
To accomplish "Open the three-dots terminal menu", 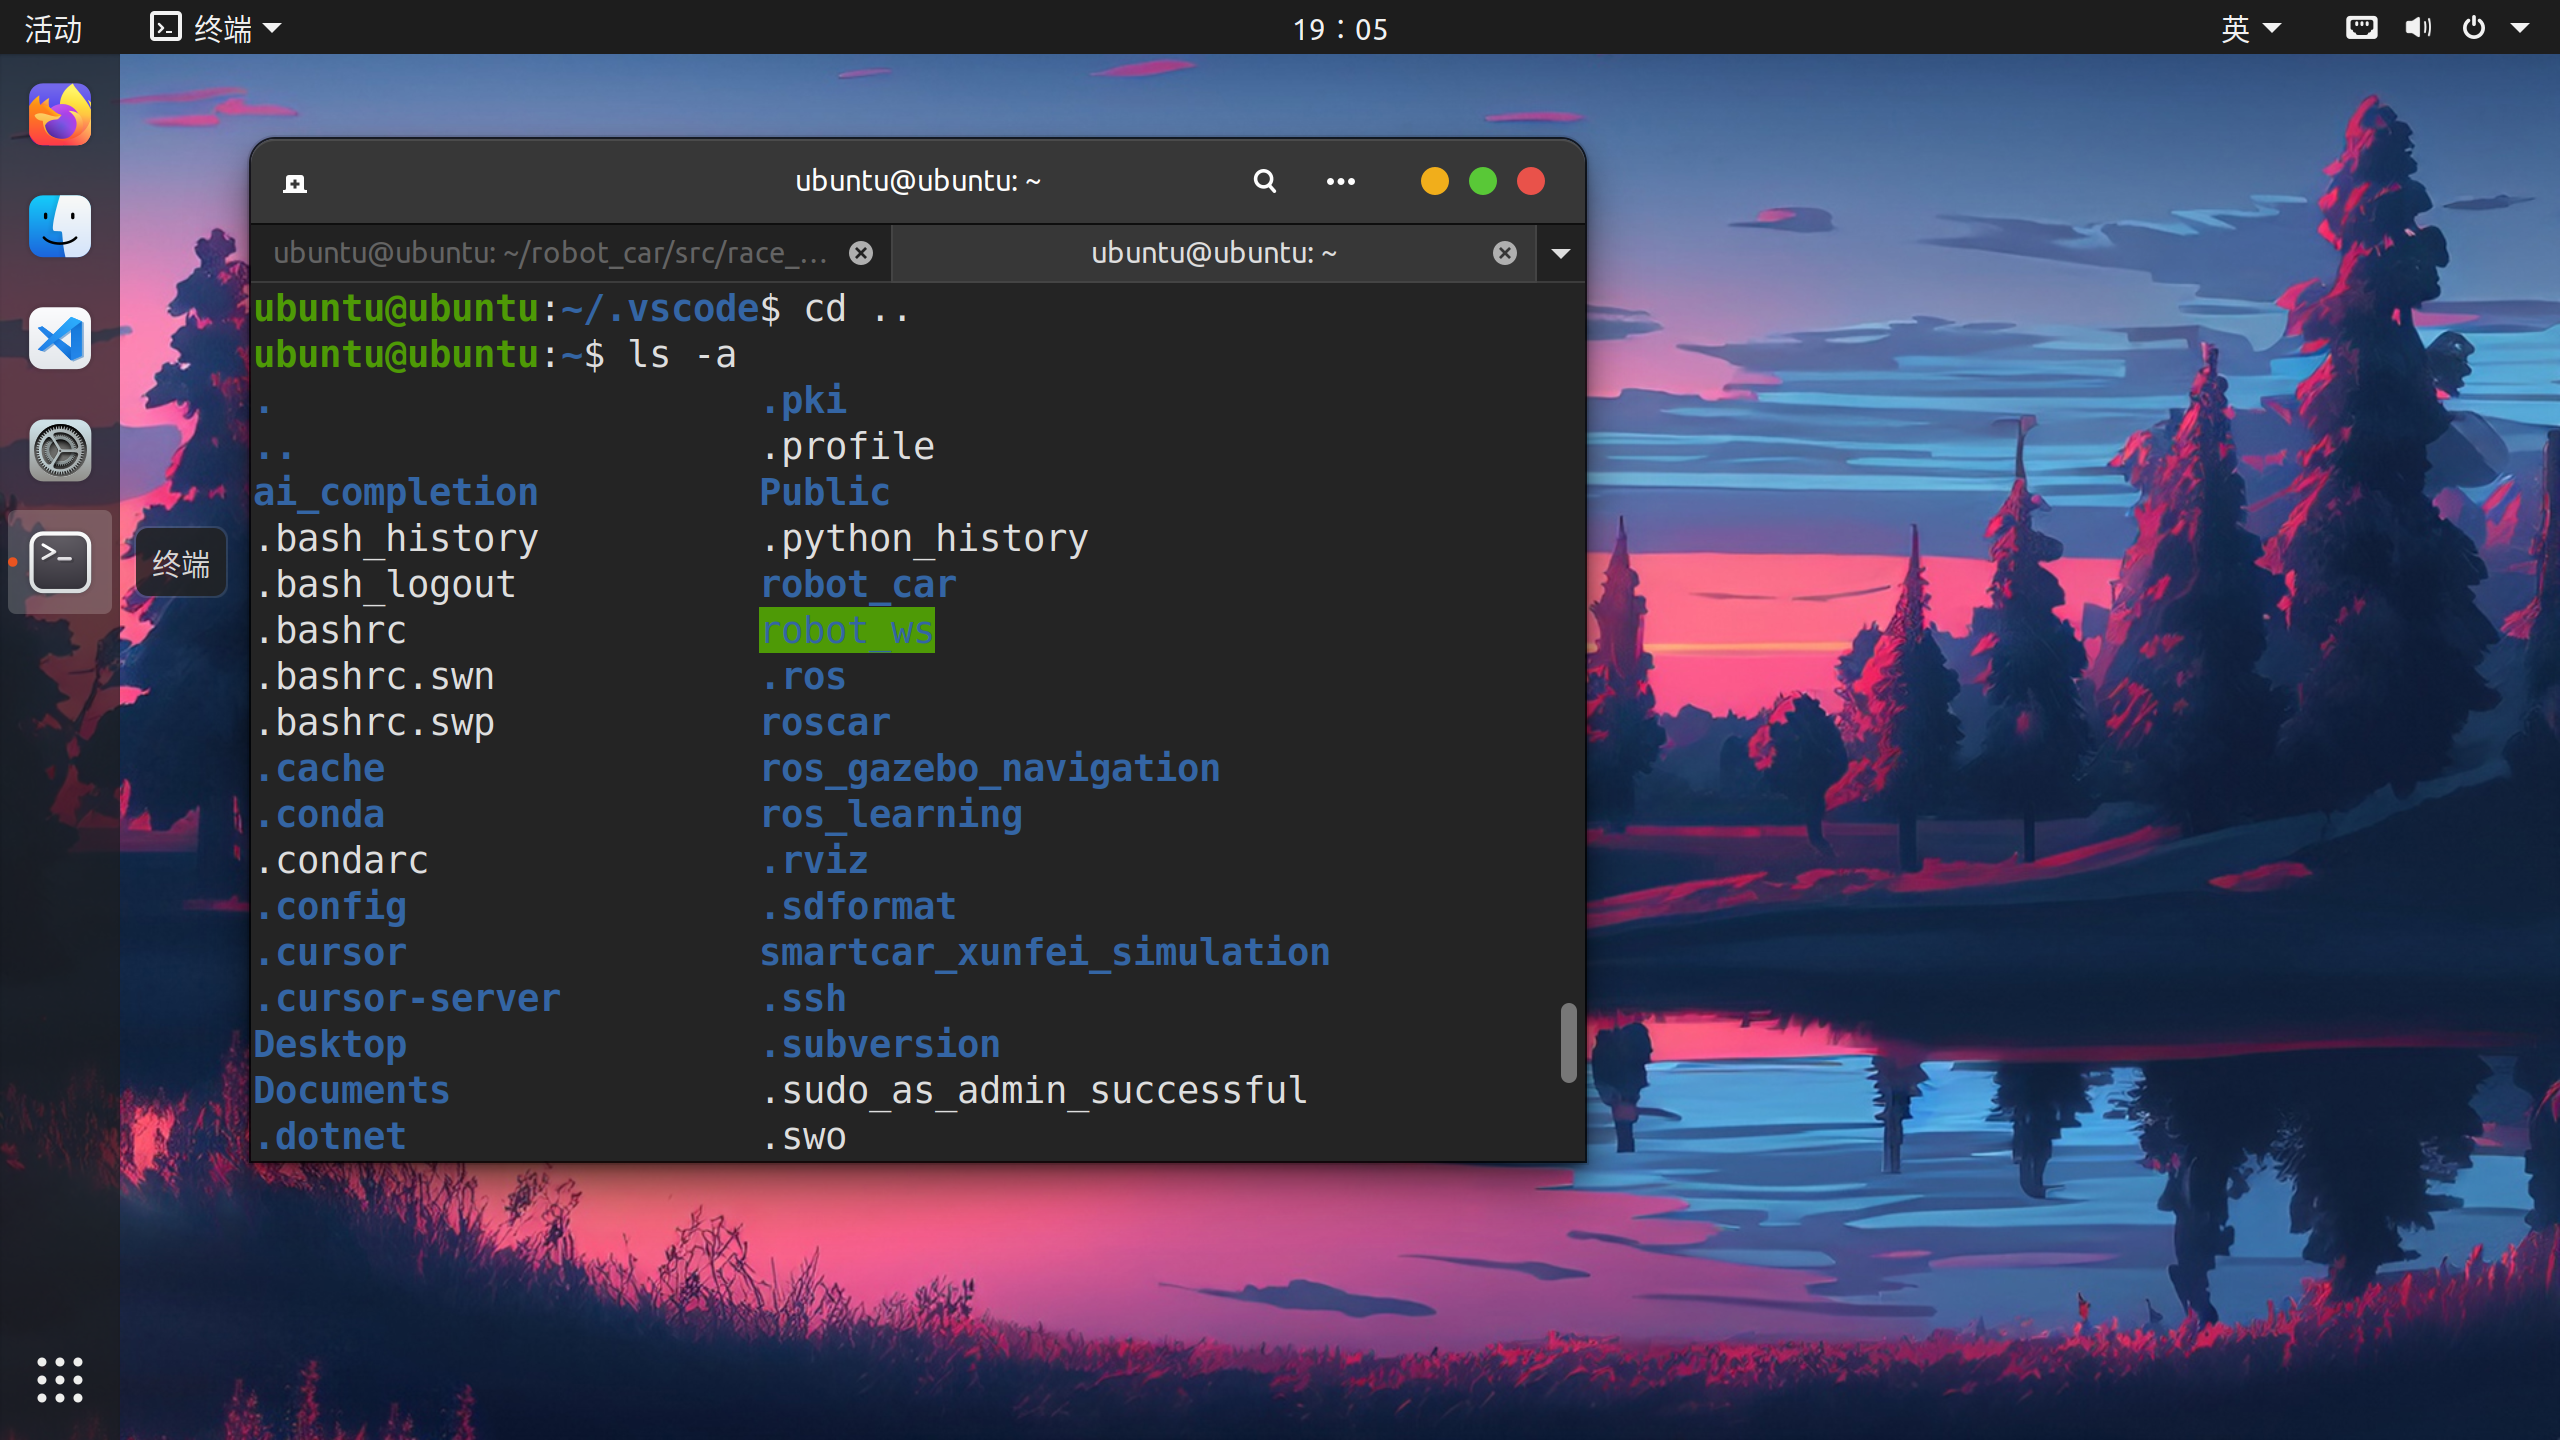I will 1340,181.
